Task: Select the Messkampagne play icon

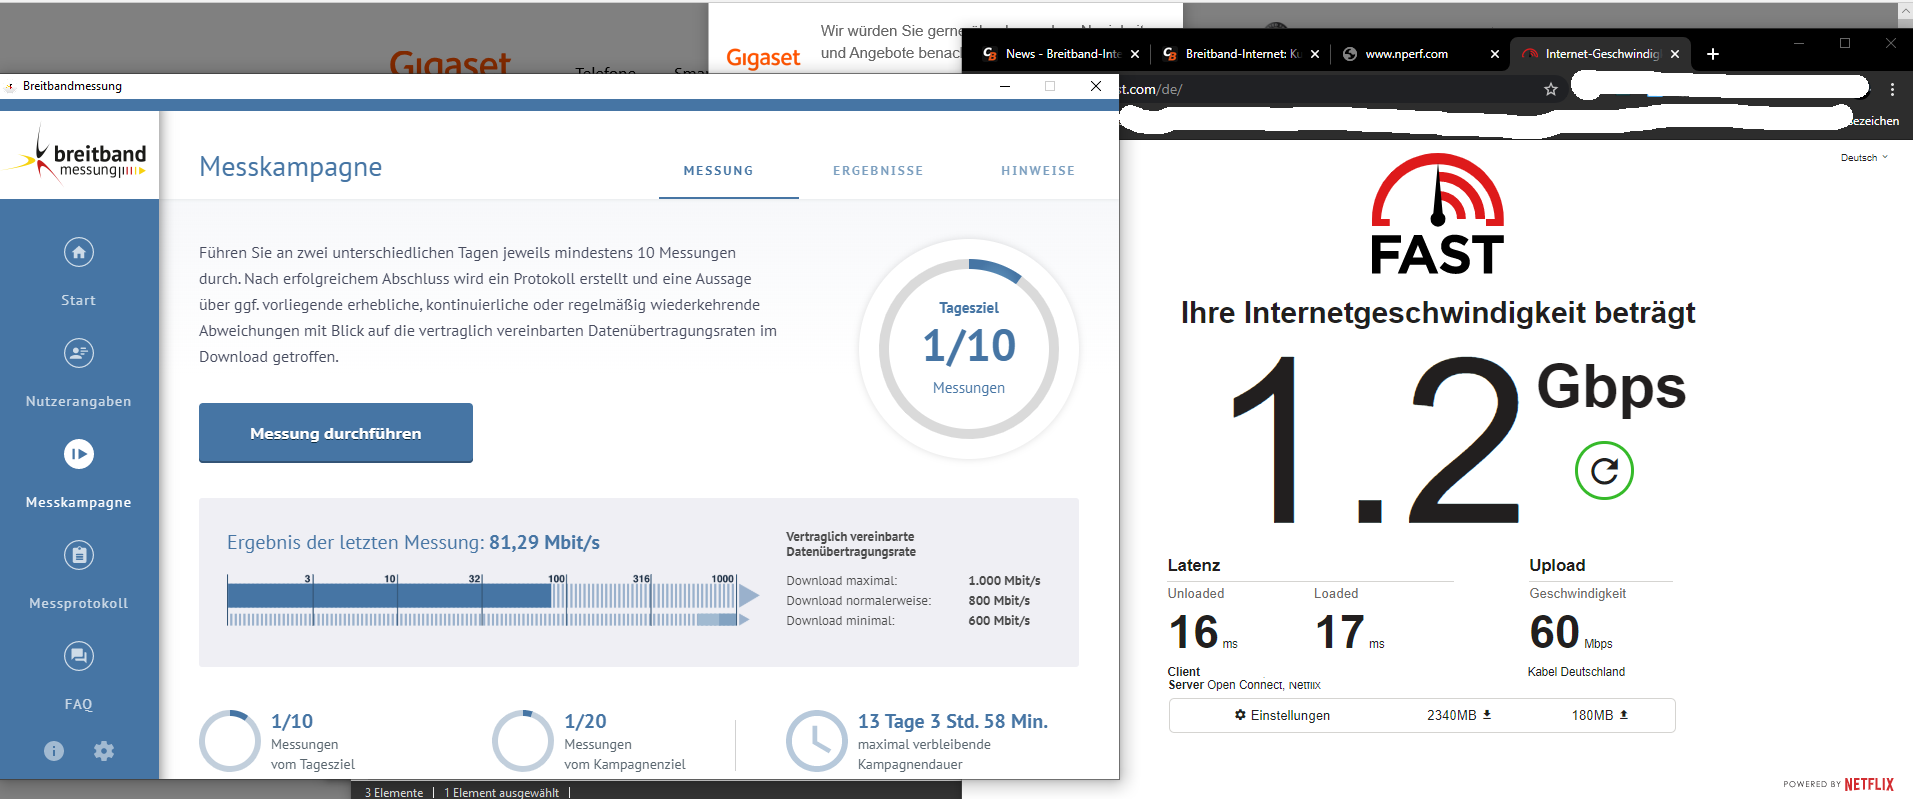Action: [79, 454]
